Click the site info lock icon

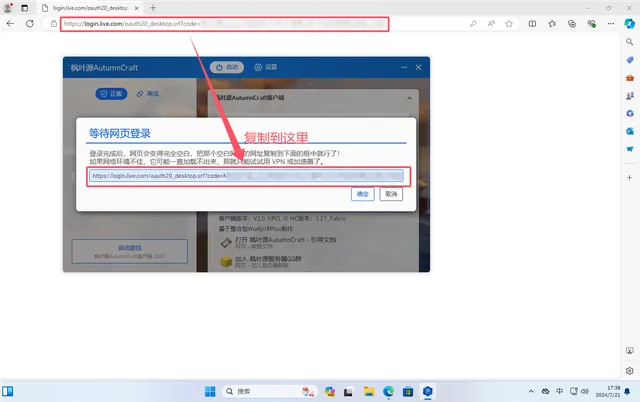click(x=54, y=24)
